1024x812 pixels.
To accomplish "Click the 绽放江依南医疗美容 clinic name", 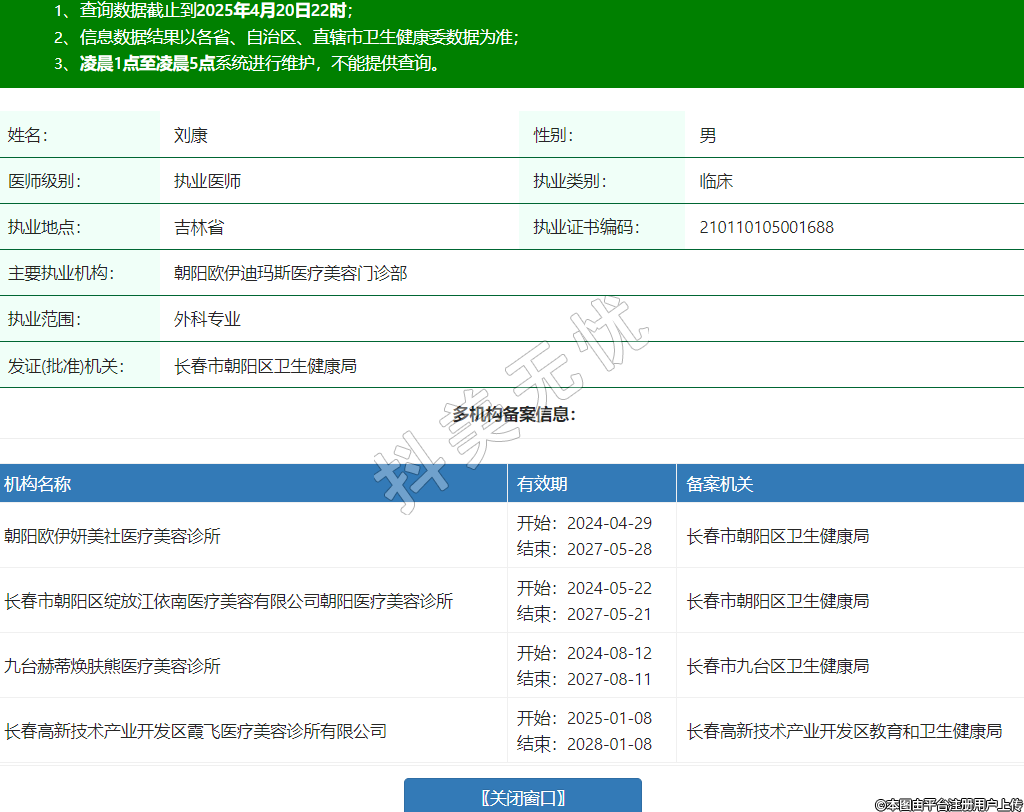I will tap(228, 601).
